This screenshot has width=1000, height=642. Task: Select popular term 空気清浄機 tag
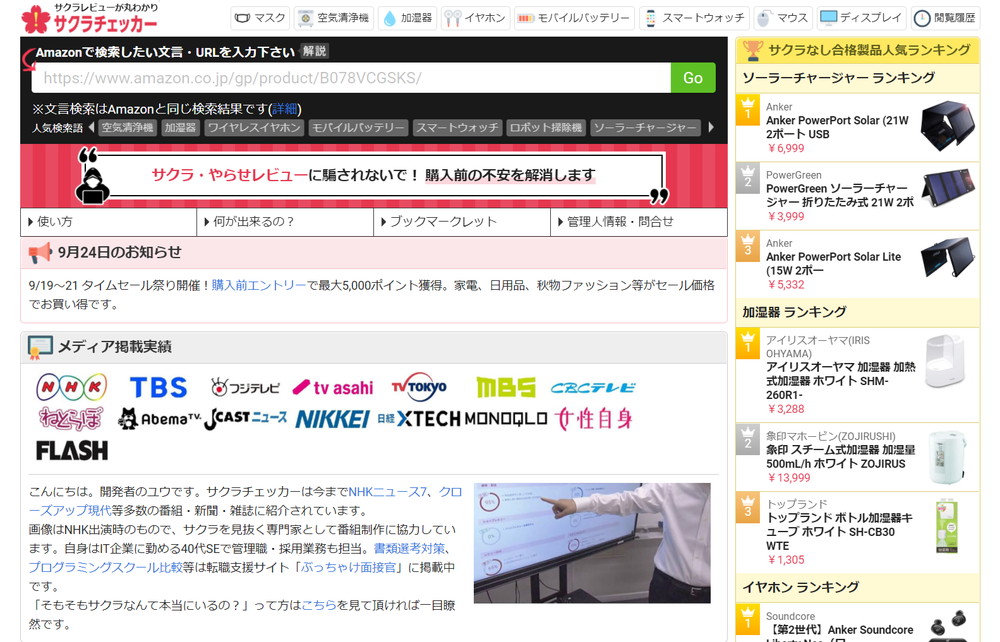[128, 128]
